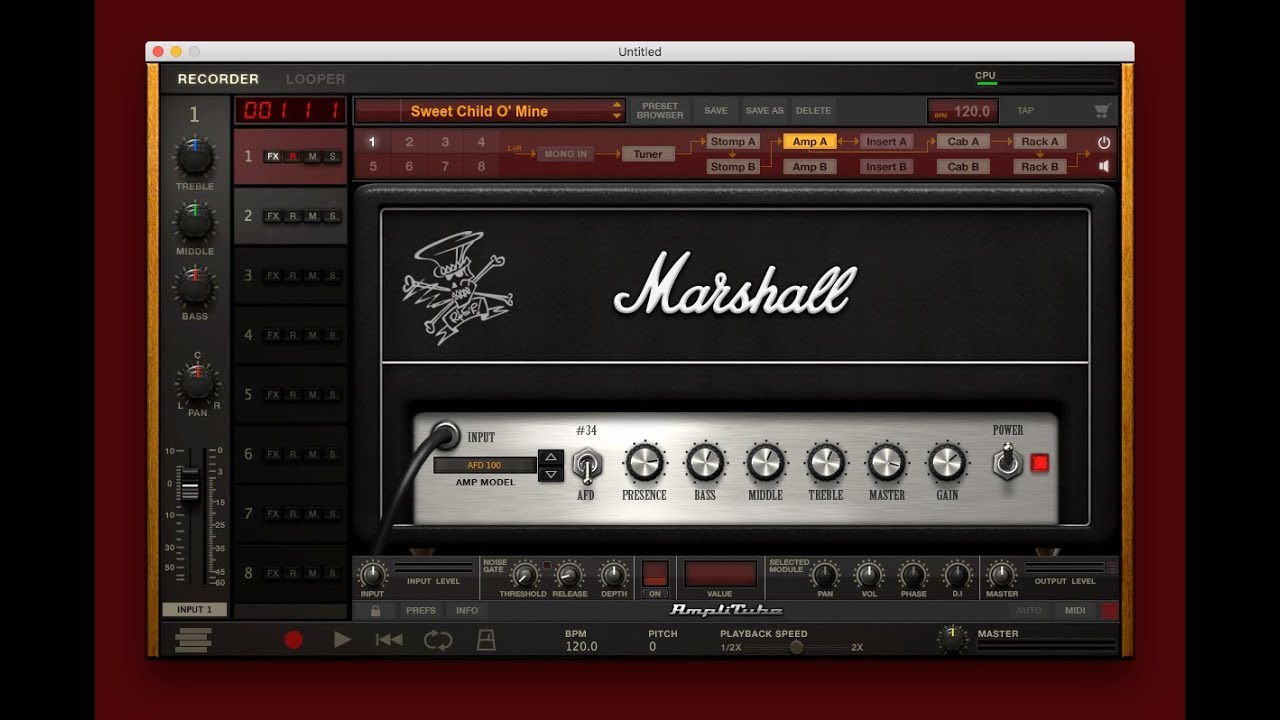
Task: Select the Rack A module
Action: click(1040, 142)
